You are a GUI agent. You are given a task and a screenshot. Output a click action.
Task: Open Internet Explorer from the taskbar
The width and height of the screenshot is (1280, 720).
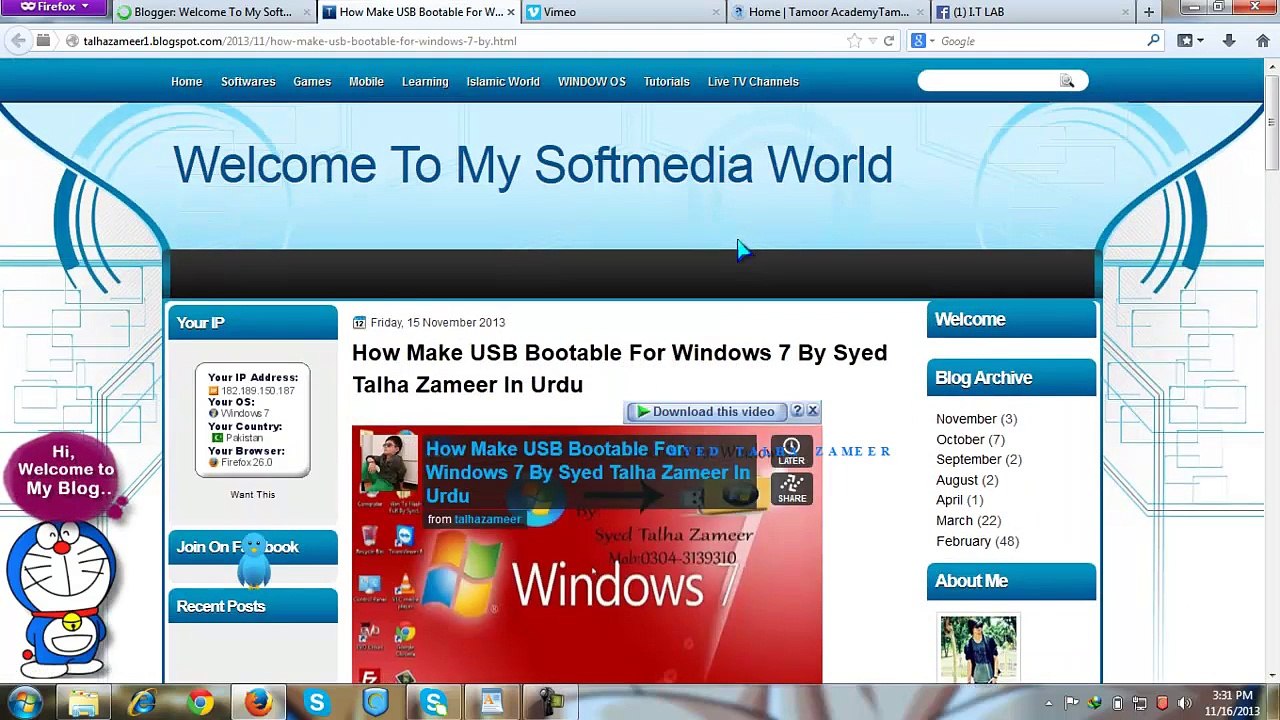pos(142,703)
